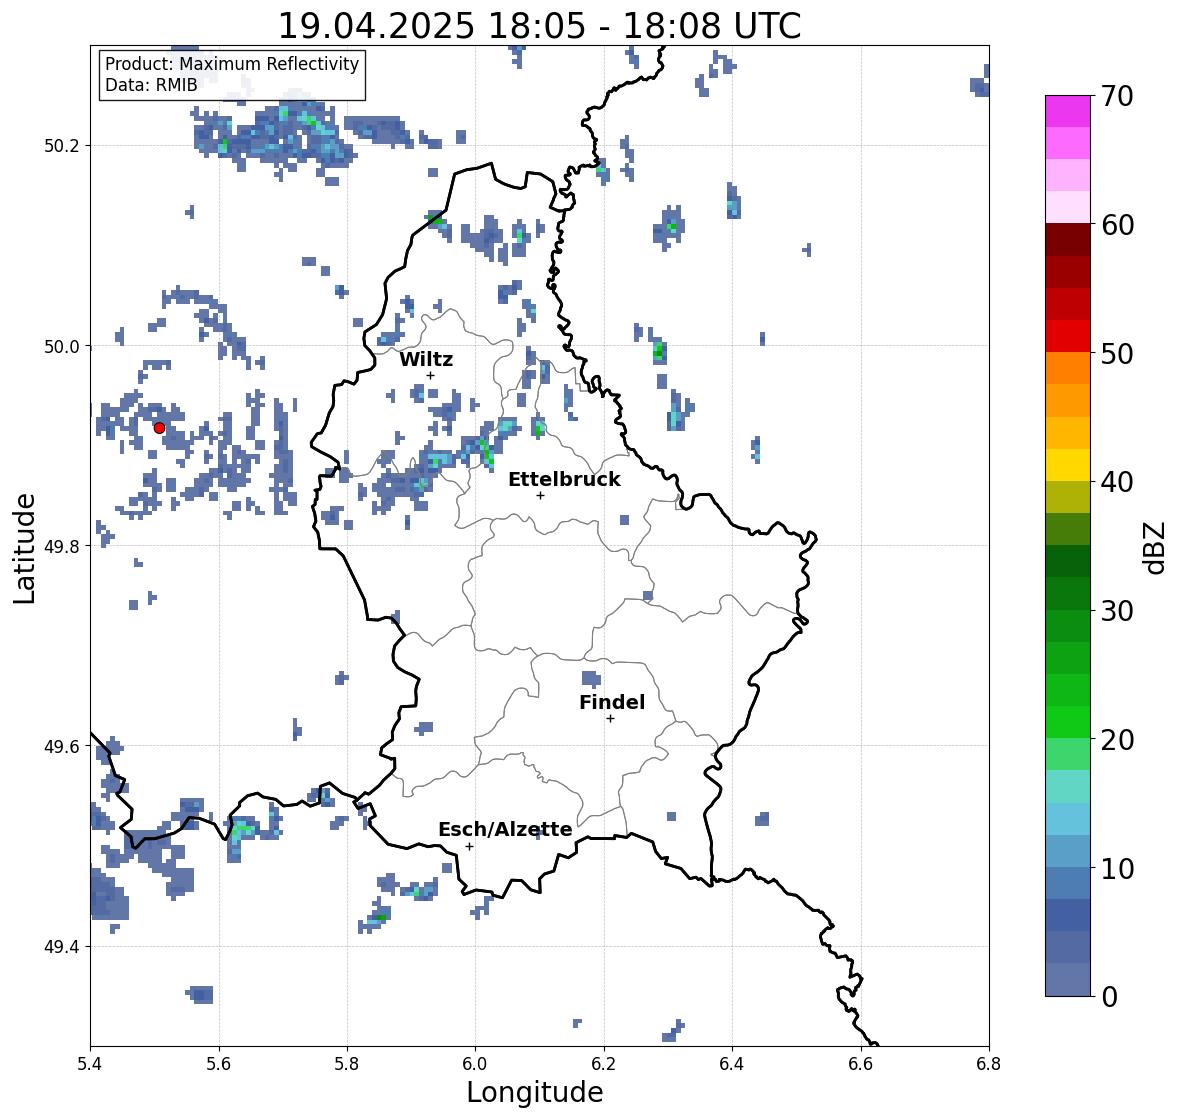Click the plot title with date and time
The image size is (1179, 1117).
(539, 26)
